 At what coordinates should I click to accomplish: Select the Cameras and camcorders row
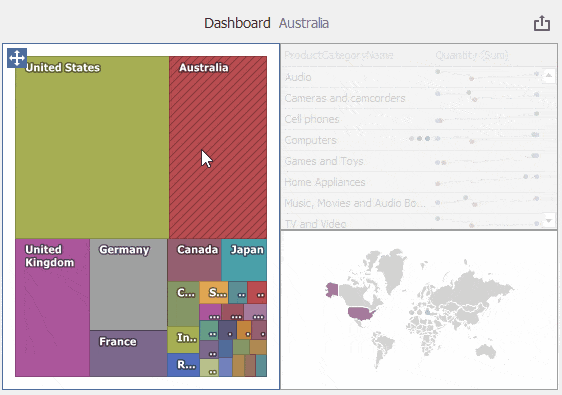click(412, 98)
